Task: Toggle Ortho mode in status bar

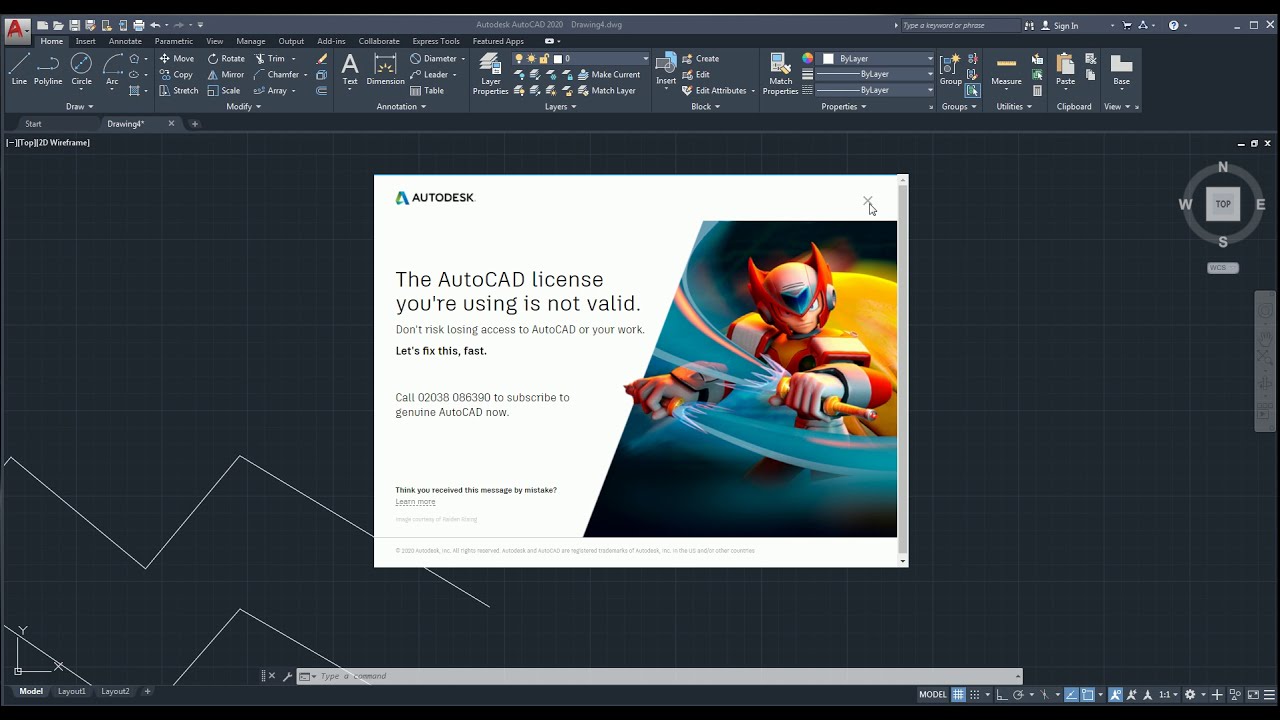Action: pyautogui.click(x=1002, y=694)
